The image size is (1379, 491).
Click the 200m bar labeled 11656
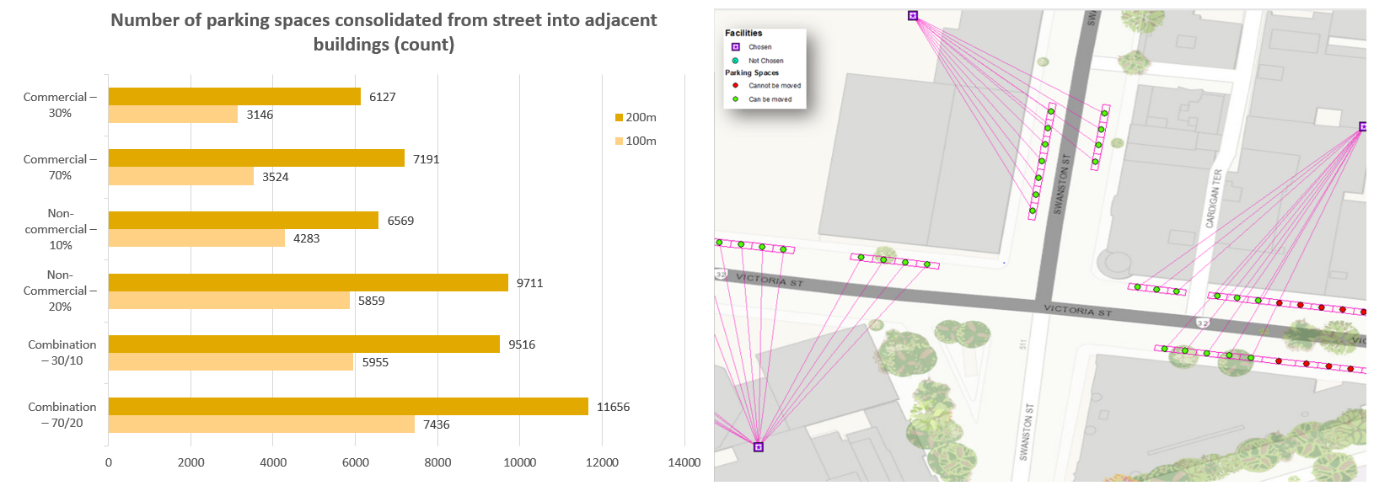point(348,406)
